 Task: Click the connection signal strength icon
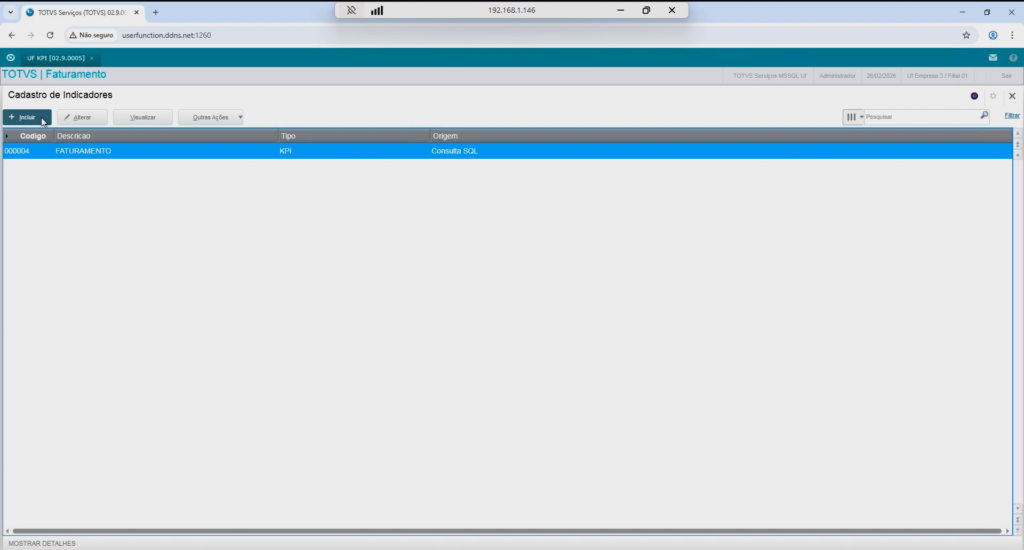377,10
